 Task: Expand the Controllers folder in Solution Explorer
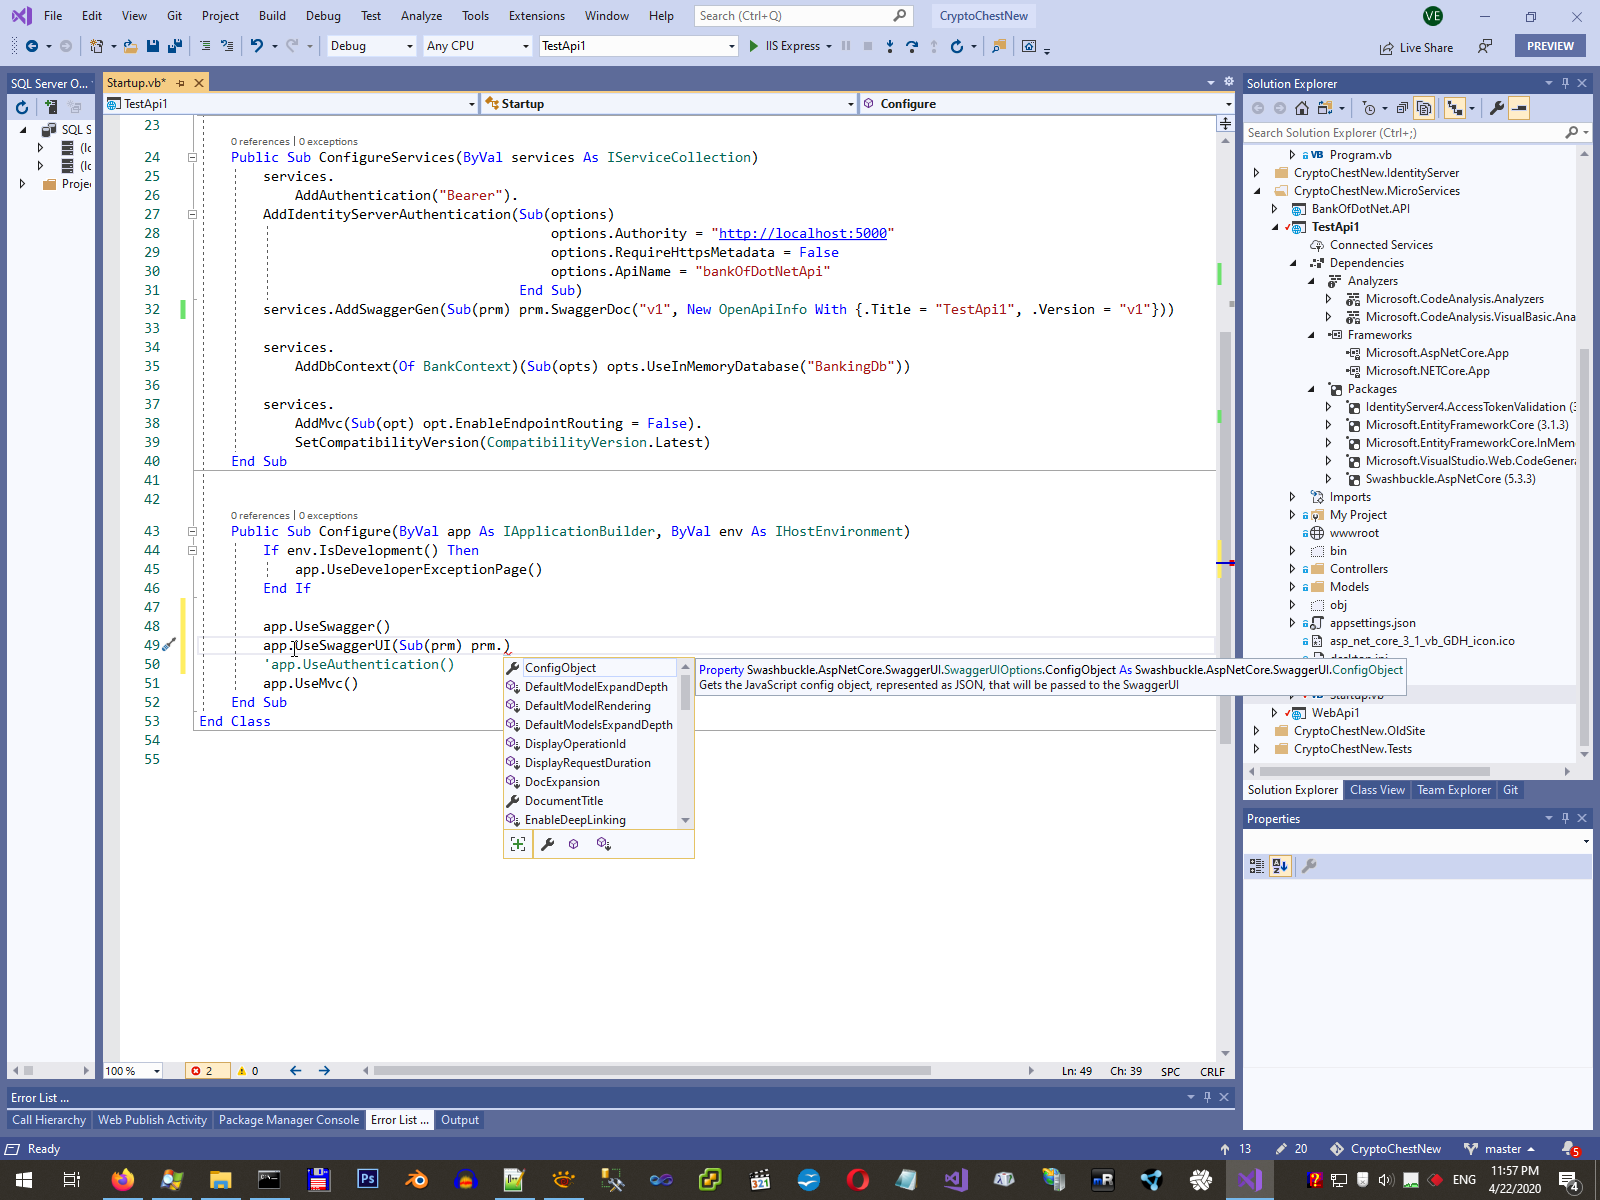[1292, 569]
